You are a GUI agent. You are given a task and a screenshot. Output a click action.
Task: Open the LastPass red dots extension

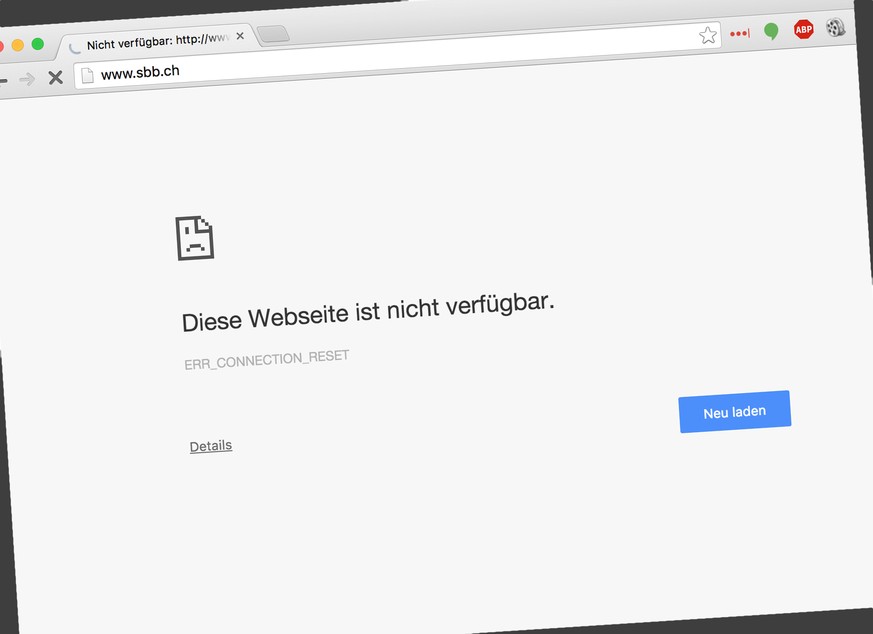(x=740, y=33)
